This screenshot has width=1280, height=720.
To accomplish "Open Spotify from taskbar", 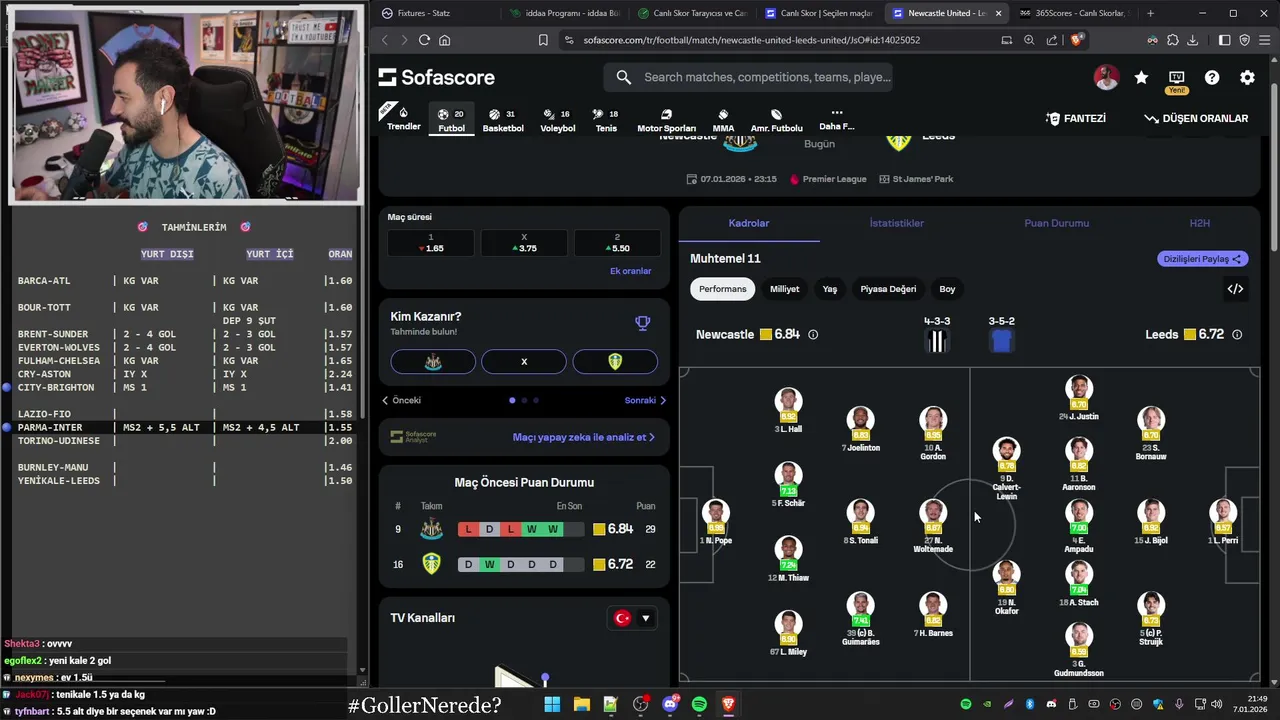I will click(x=699, y=704).
